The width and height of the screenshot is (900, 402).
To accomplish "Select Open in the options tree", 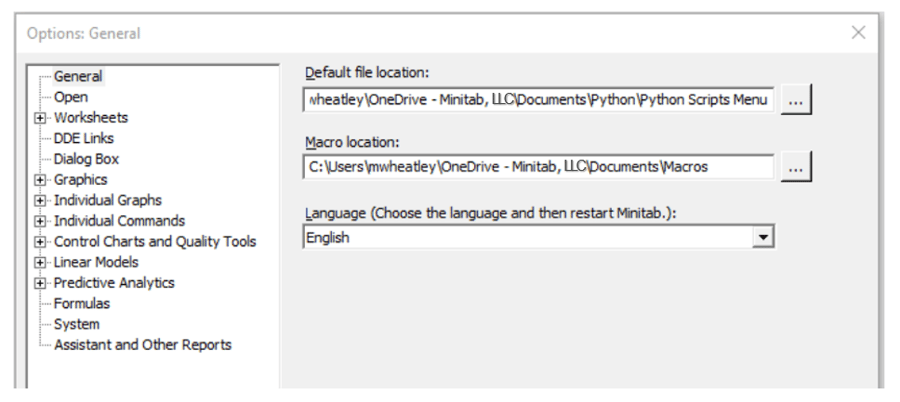I will click(70, 97).
